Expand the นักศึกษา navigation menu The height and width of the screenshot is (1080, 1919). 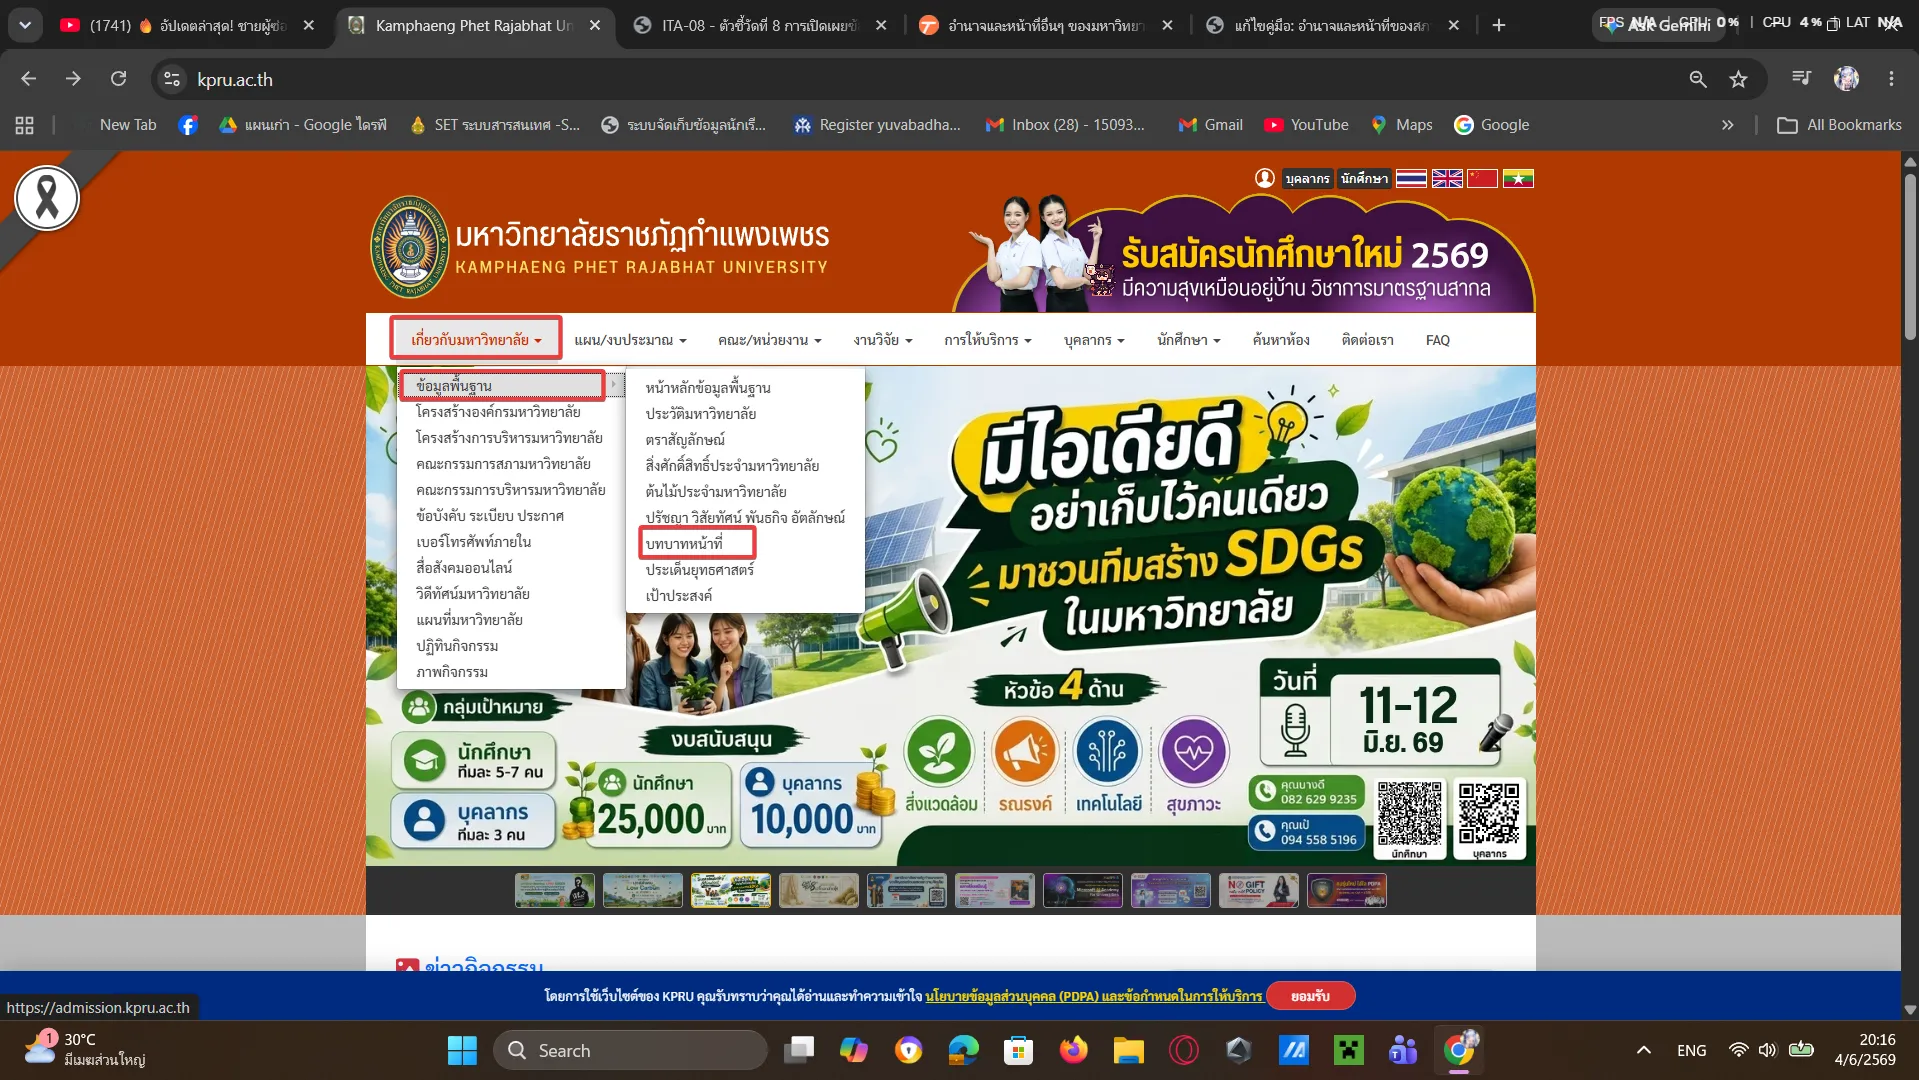click(1189, 340)
